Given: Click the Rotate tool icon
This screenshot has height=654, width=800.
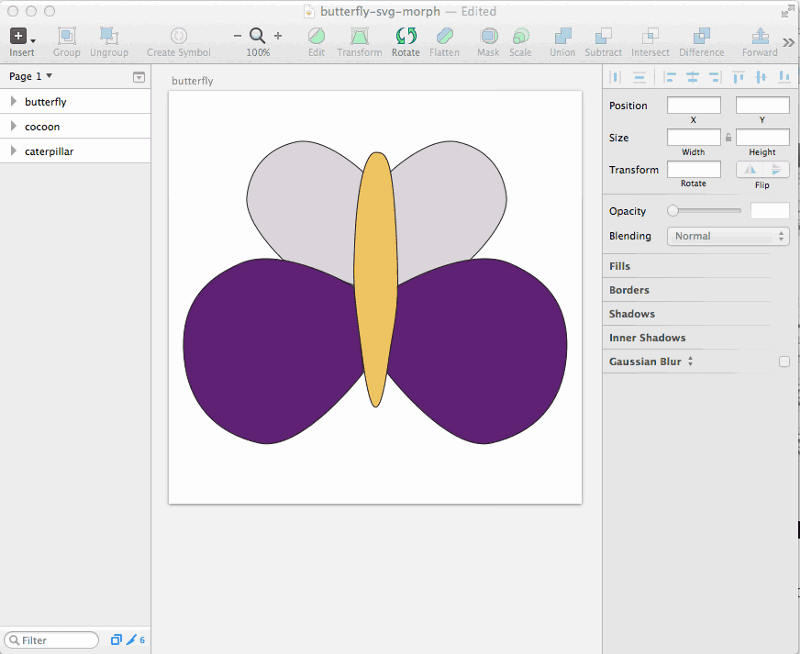Looking at the screenshot, I should pos(406,37).
